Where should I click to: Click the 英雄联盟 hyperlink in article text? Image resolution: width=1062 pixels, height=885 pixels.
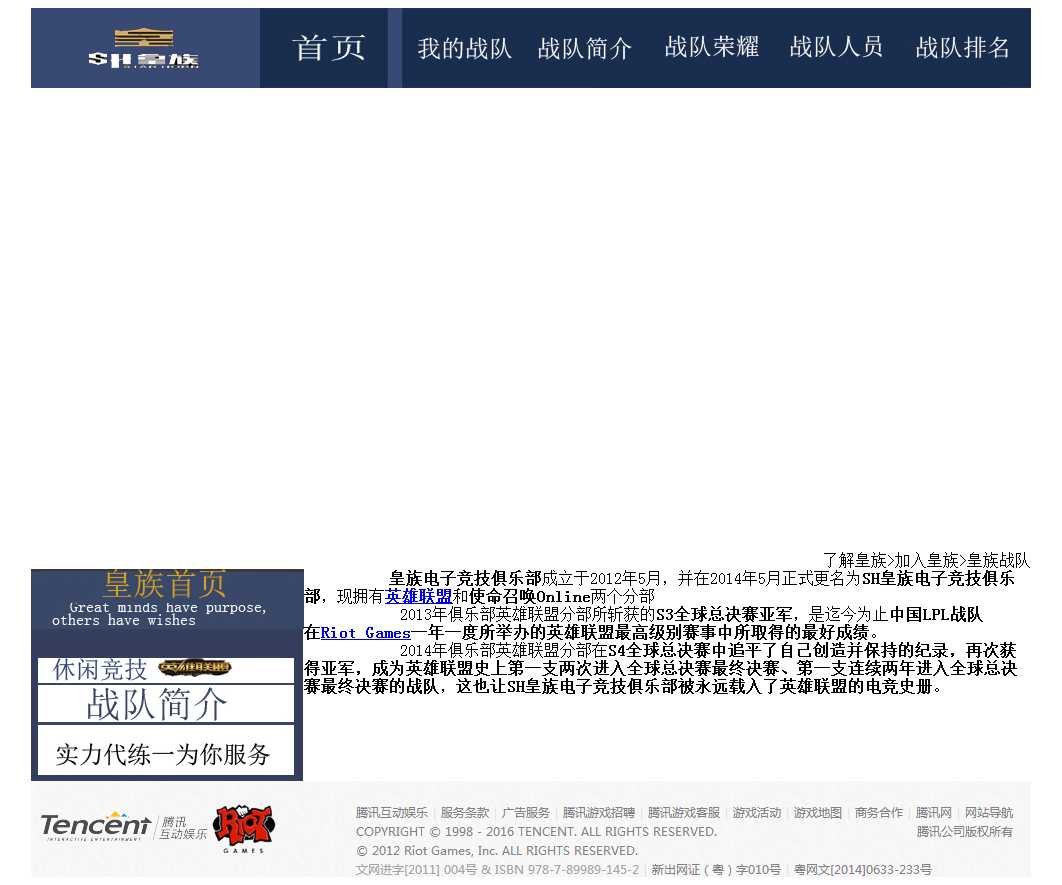tap(418, 597)
